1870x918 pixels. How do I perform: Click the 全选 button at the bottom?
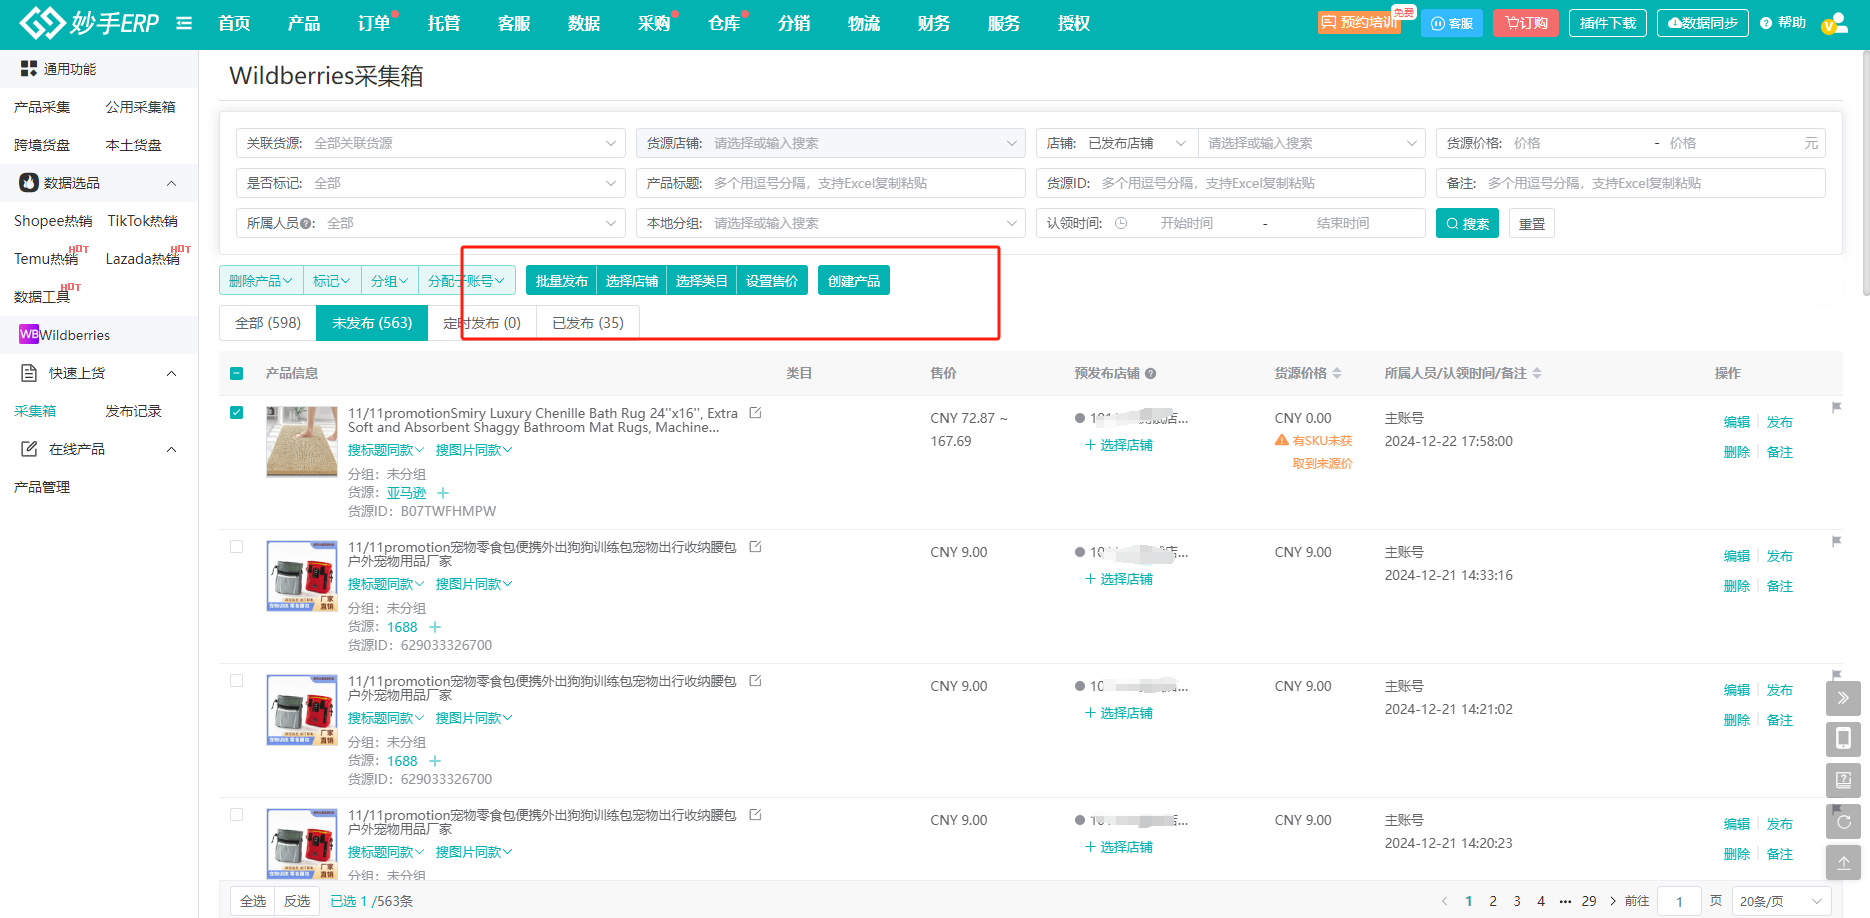(253, 901)
